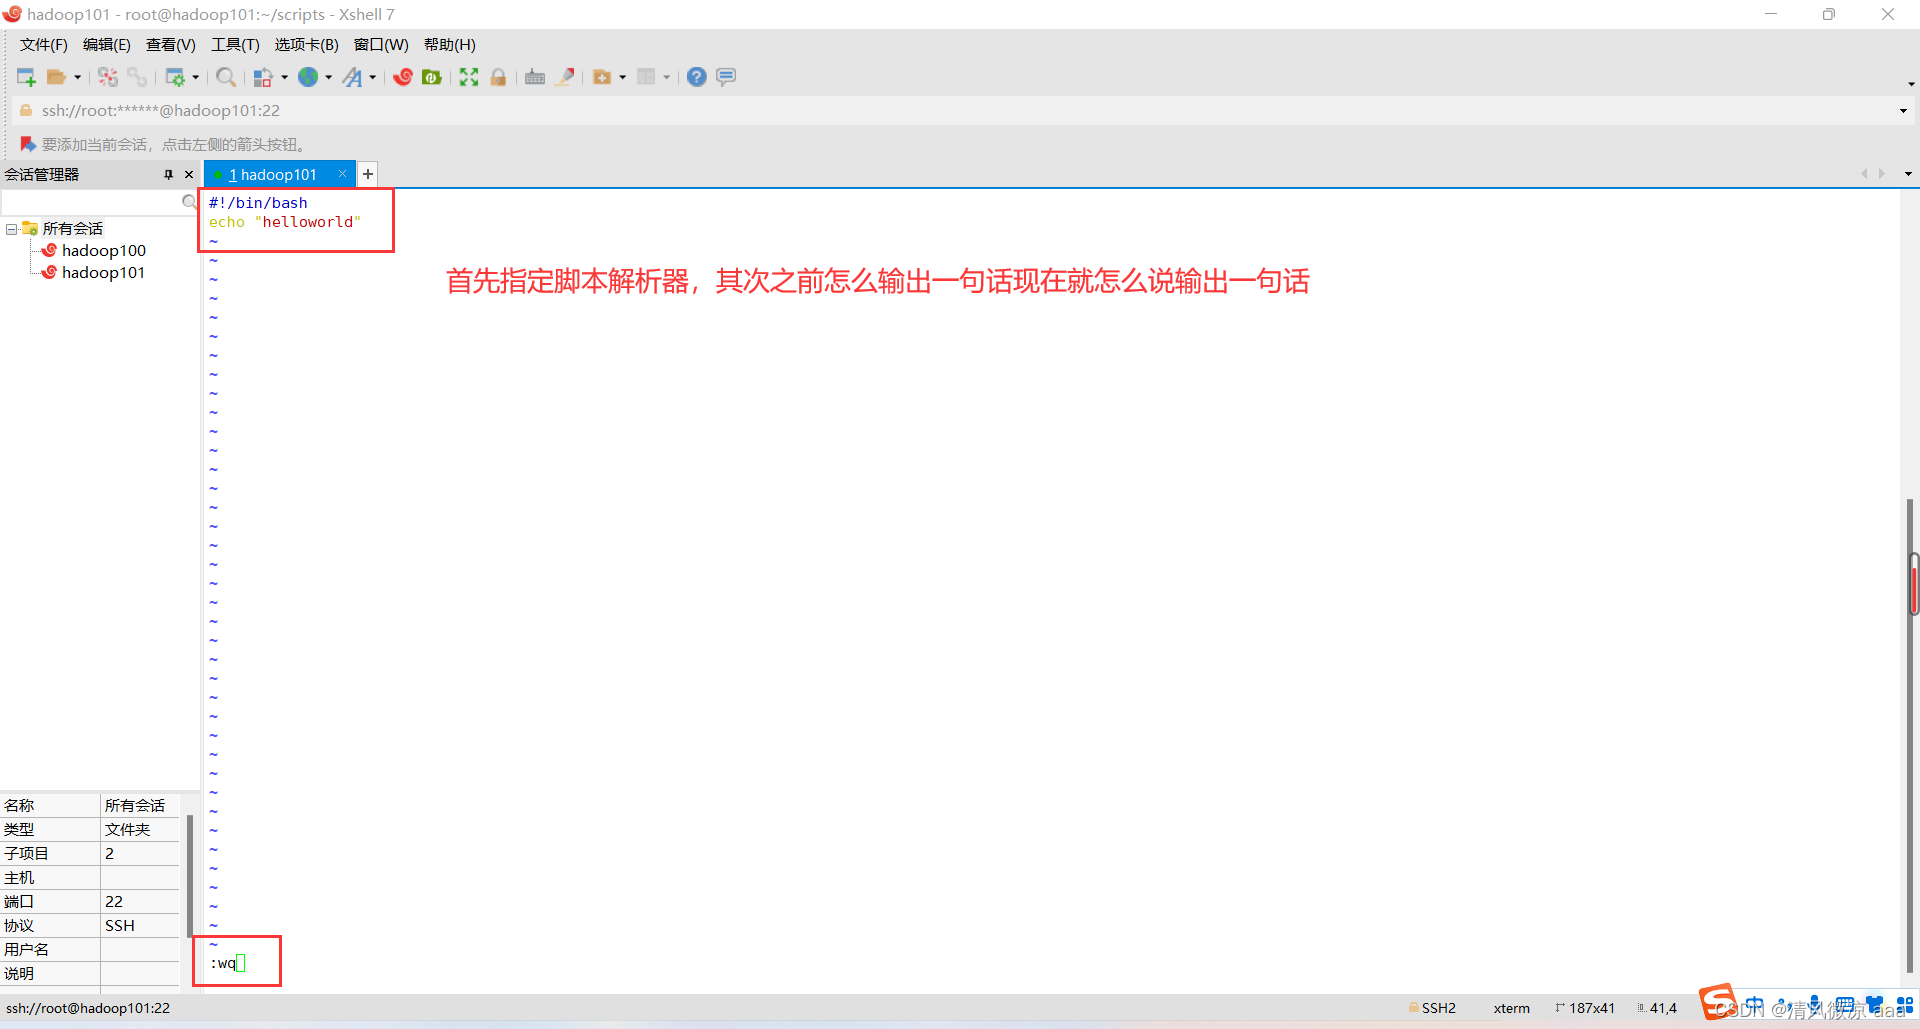Click the Sogou input method S icon

click(x=1718, y=1001)
